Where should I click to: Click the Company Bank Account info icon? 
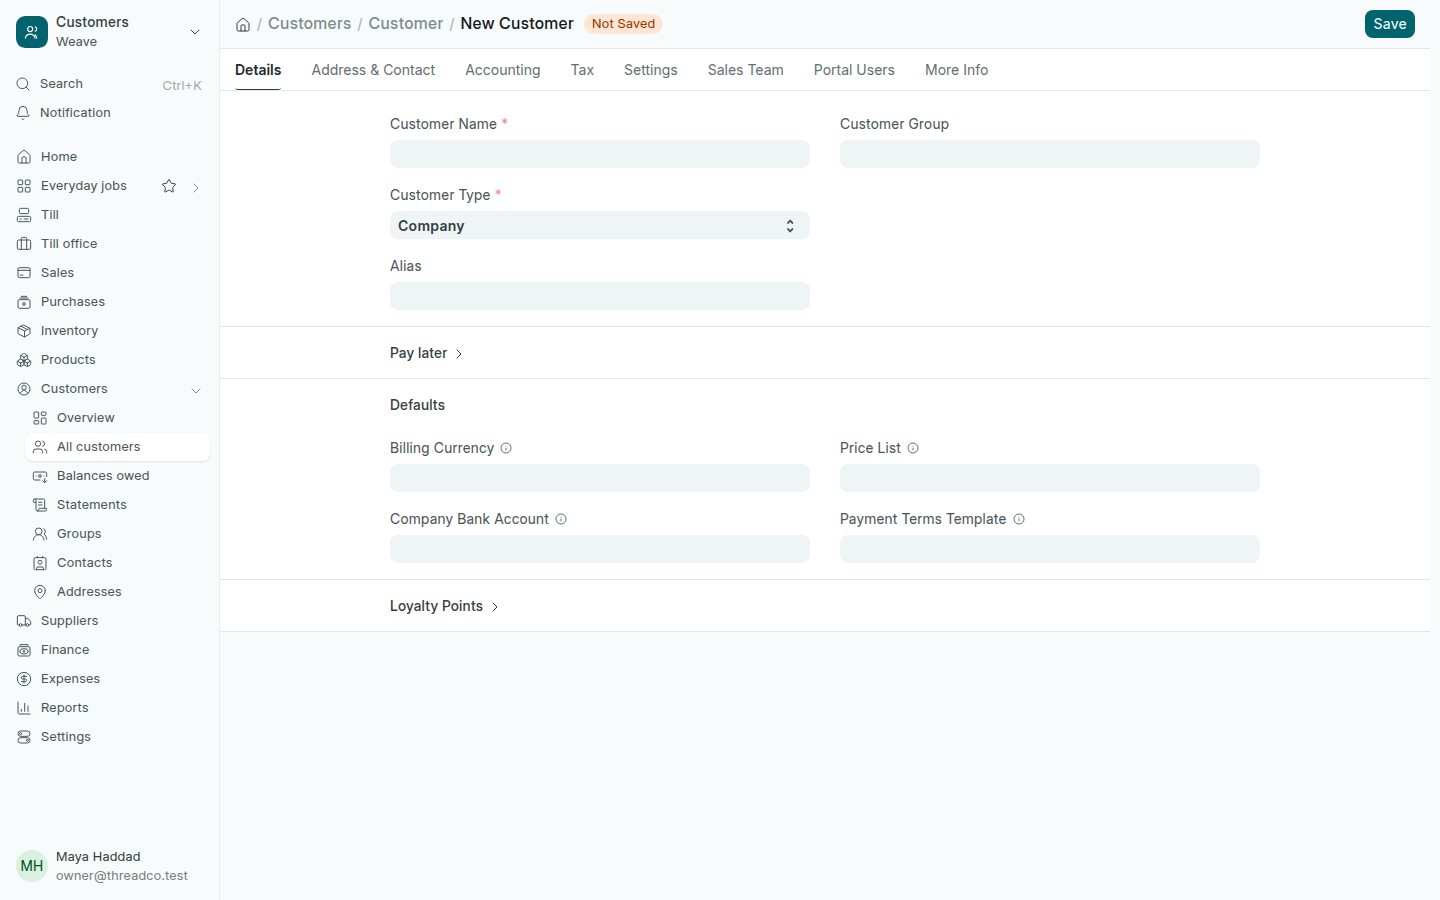tap(561, 519)
